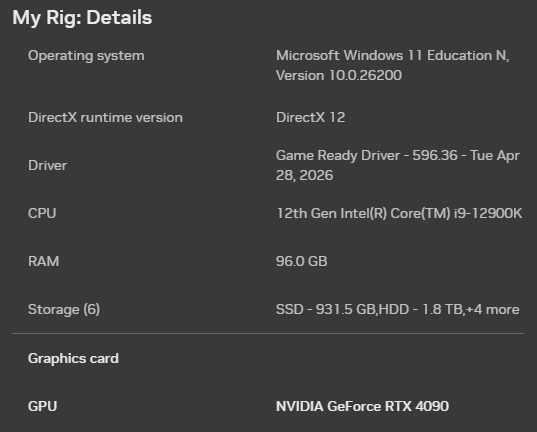Click the GPU row label

click(42, 406)
